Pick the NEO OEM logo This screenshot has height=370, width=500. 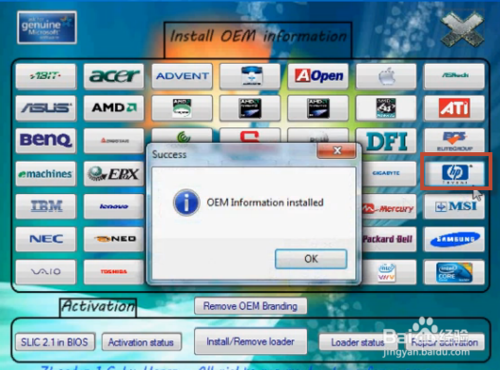114,239
